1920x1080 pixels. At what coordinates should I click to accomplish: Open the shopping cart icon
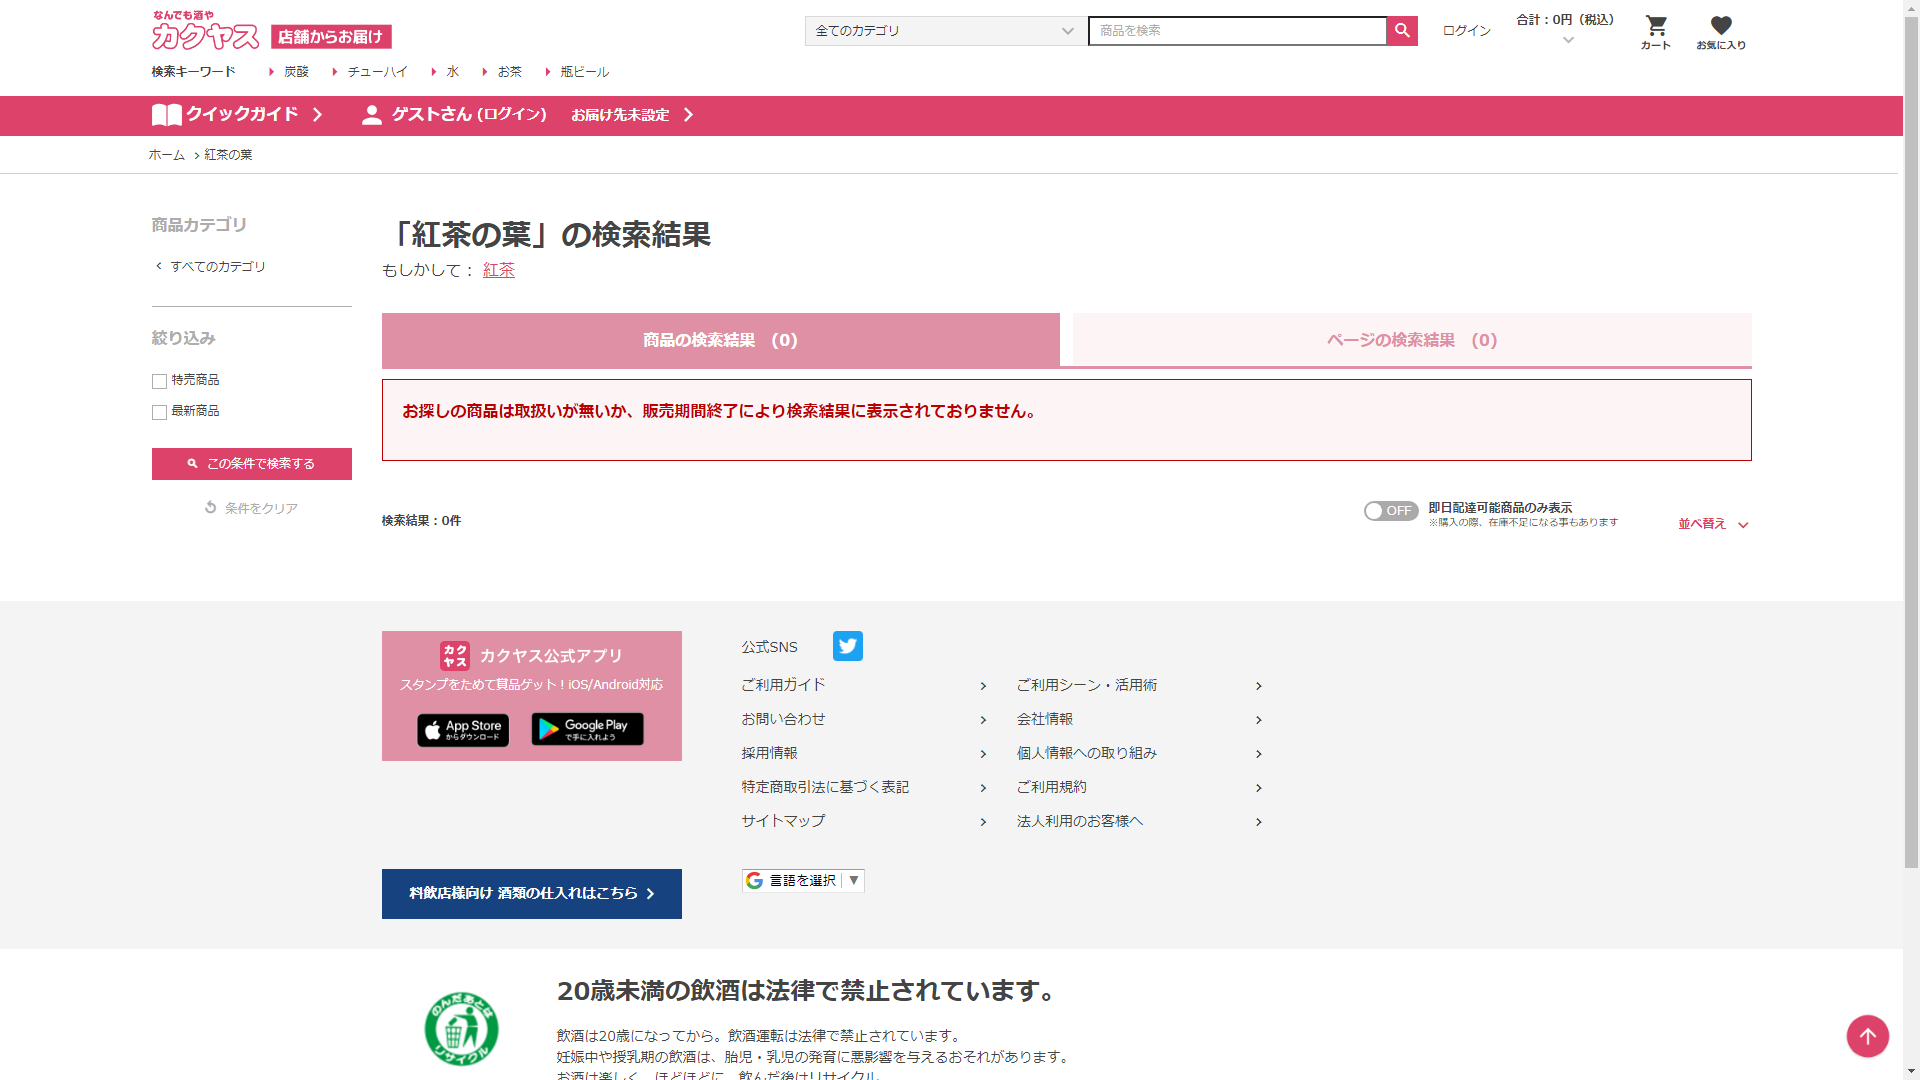pos(1656,31)
